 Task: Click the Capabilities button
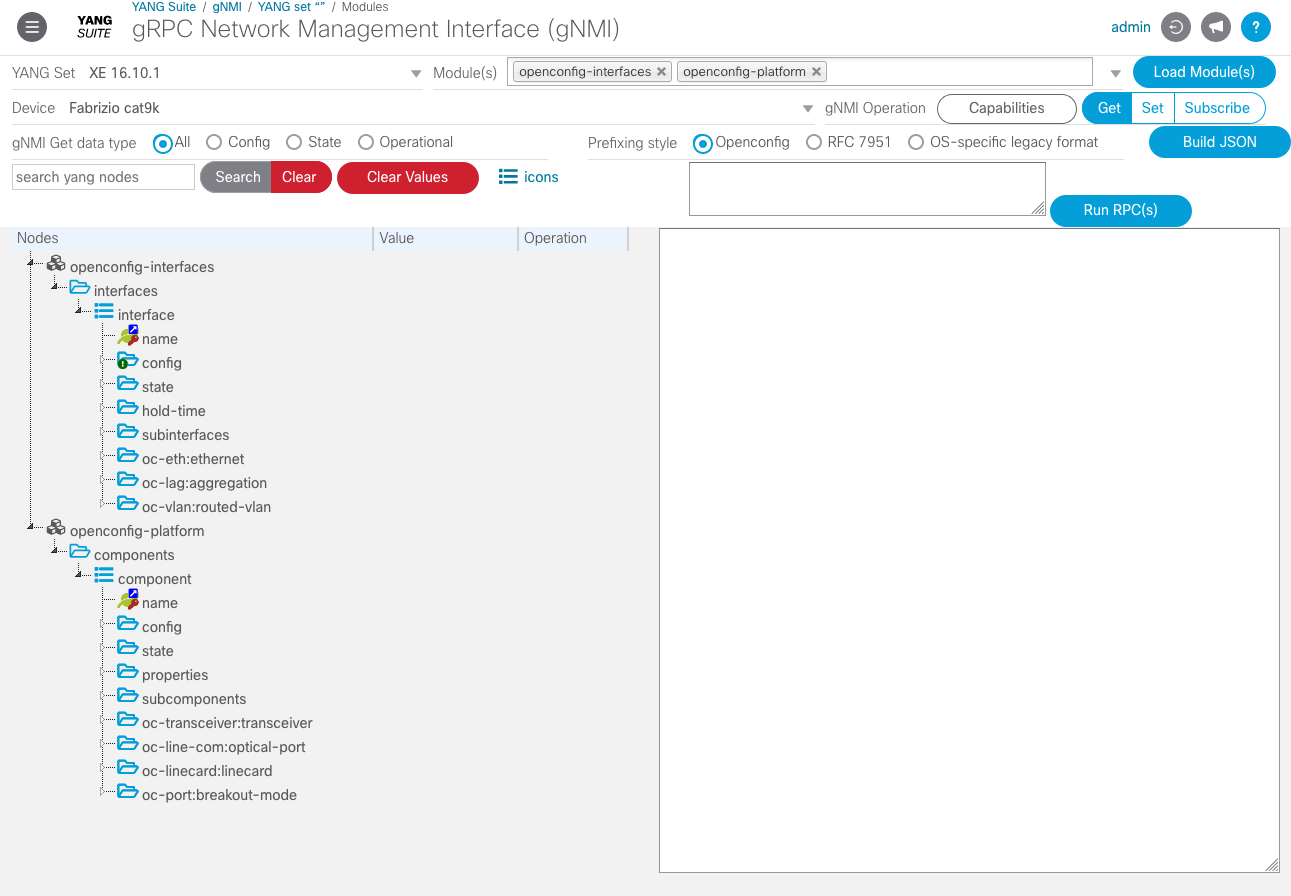click(1006, 108)
